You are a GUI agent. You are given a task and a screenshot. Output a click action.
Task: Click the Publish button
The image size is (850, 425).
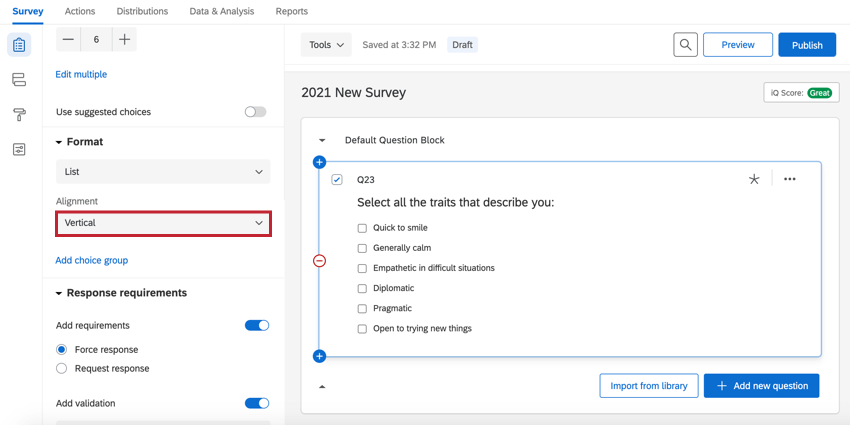coord(806,45)
